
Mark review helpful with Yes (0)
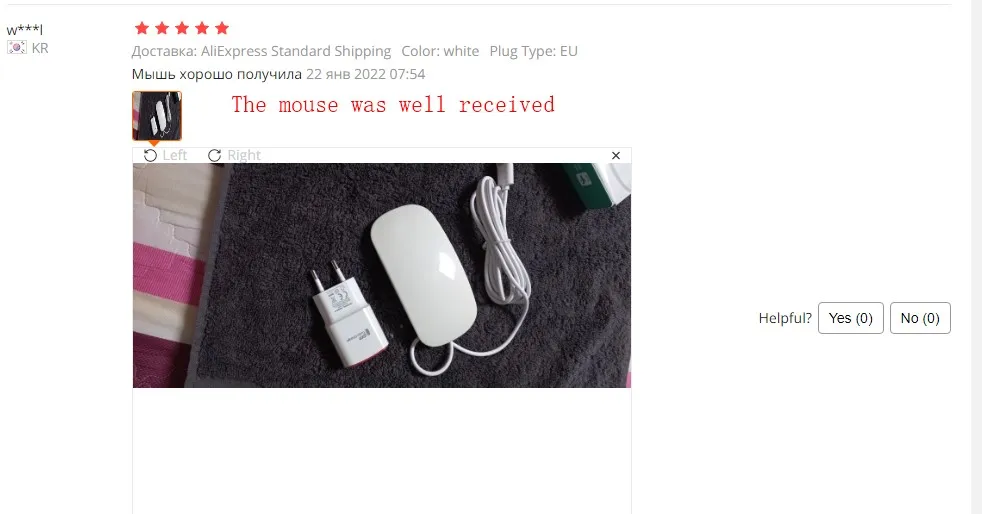point(850,318)
